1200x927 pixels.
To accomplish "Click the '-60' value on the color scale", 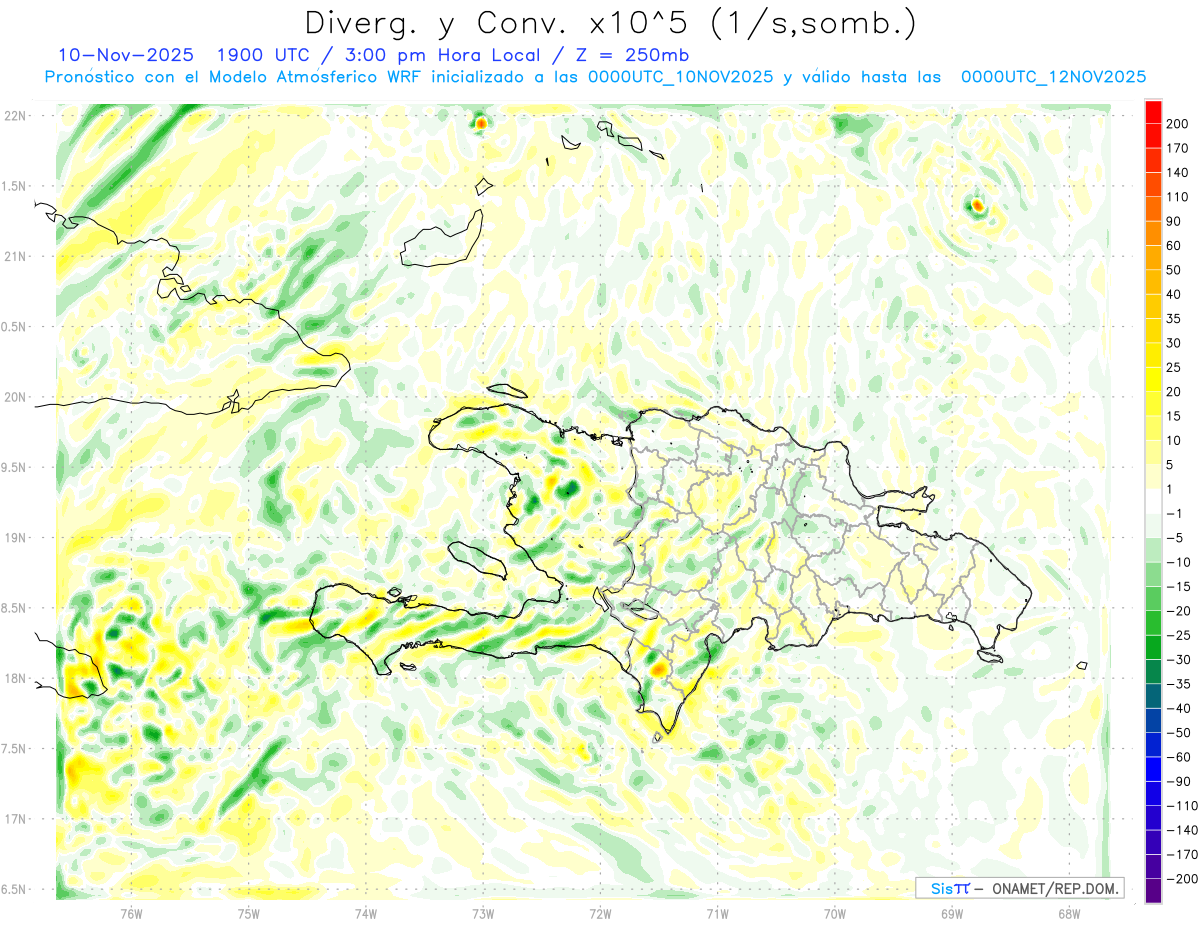I will pos(1177,758).
